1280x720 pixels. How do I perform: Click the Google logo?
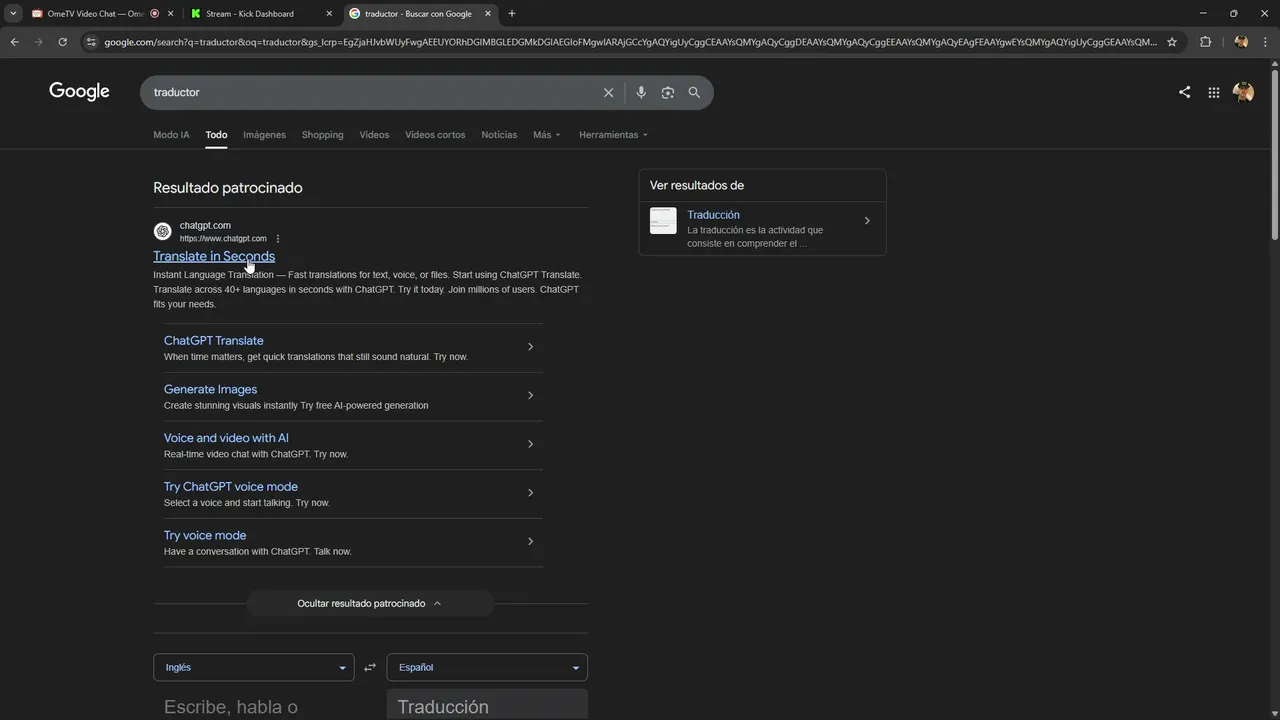click(79, 92)
